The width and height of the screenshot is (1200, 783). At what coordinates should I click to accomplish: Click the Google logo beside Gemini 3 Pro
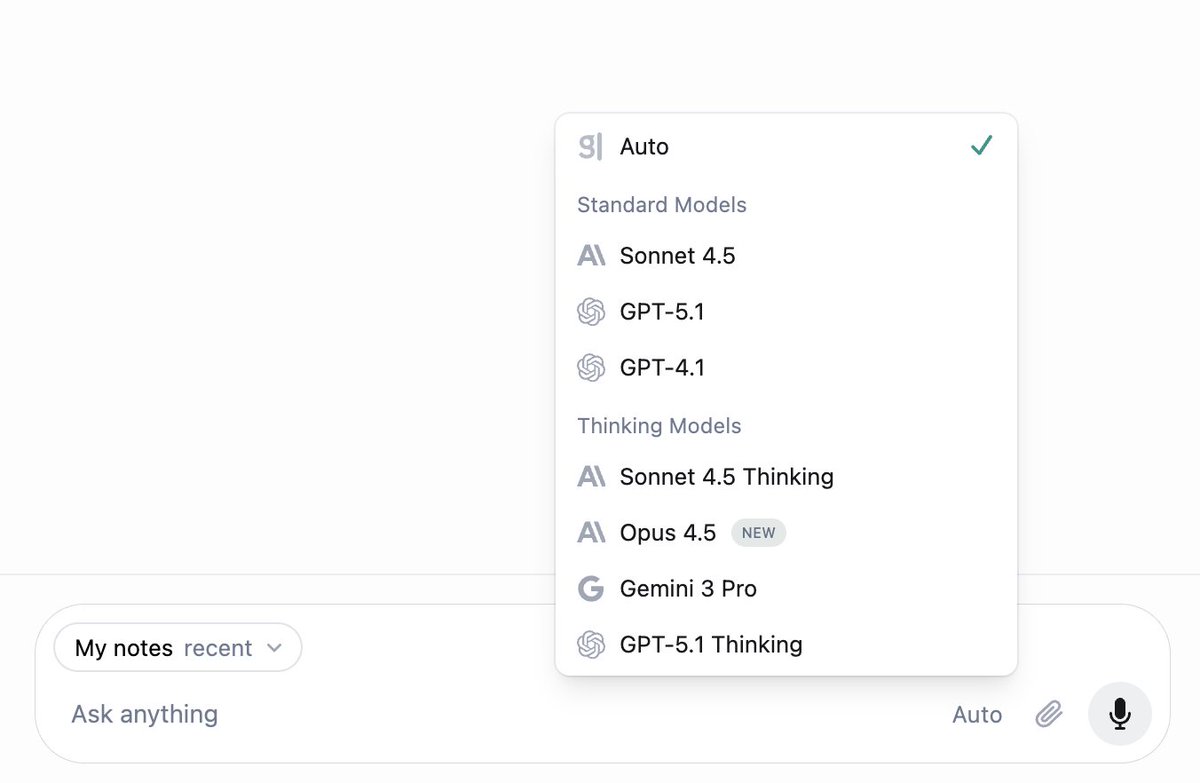click(x=591, y=589)
